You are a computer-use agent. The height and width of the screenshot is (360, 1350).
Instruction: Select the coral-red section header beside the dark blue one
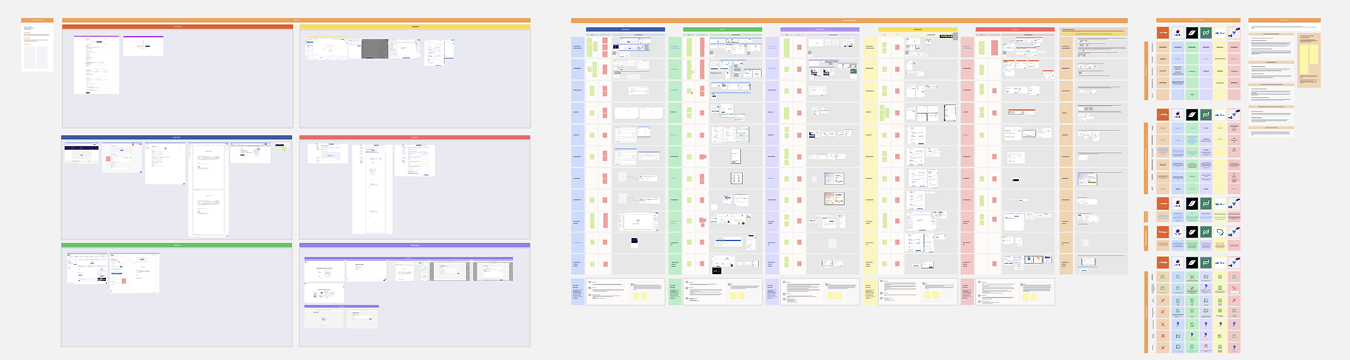click(415, 138)
